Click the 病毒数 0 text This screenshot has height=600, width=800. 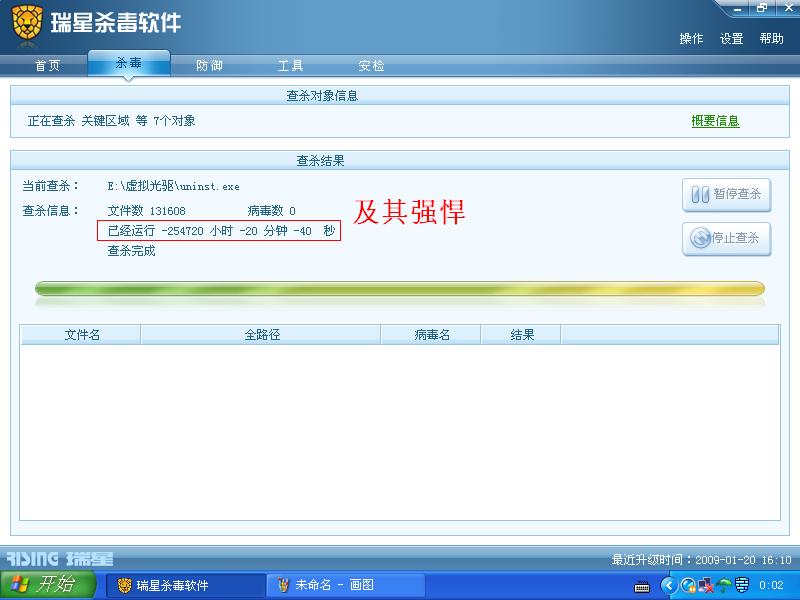coord(271,211)
